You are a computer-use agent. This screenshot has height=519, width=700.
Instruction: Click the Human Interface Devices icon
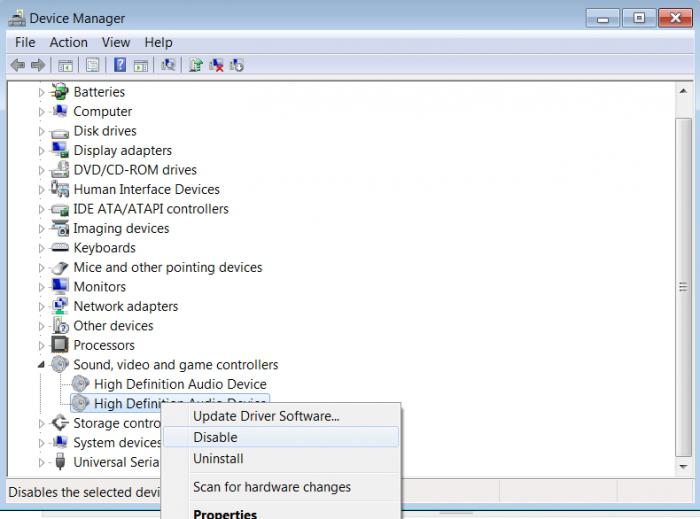coord(59,189)
